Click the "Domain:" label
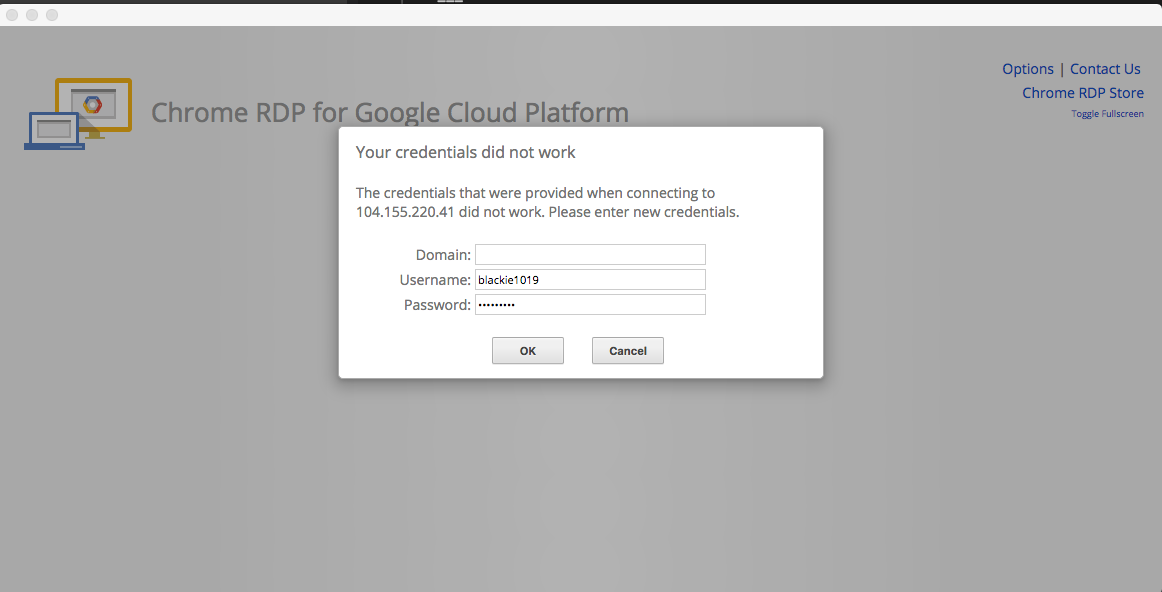The width and height of the screenshot is (1162, 592). tap(443, 256)
